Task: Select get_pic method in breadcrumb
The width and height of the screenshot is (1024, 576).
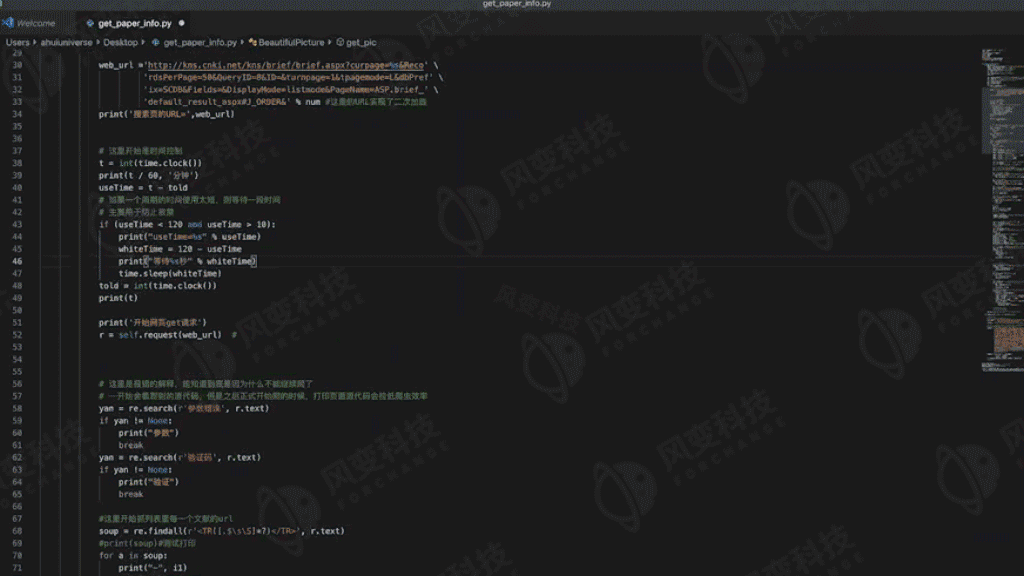Action: (x=361, y=42)
